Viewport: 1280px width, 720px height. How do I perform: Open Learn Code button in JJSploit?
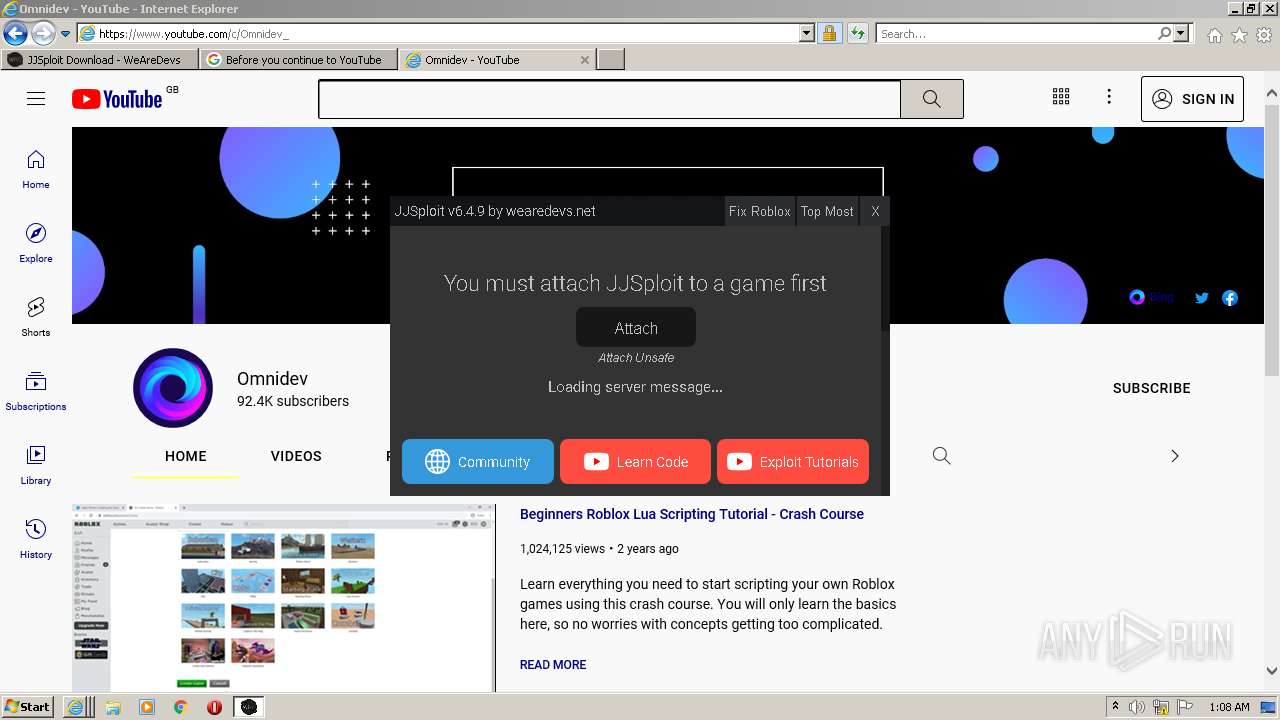coord(635,462)
